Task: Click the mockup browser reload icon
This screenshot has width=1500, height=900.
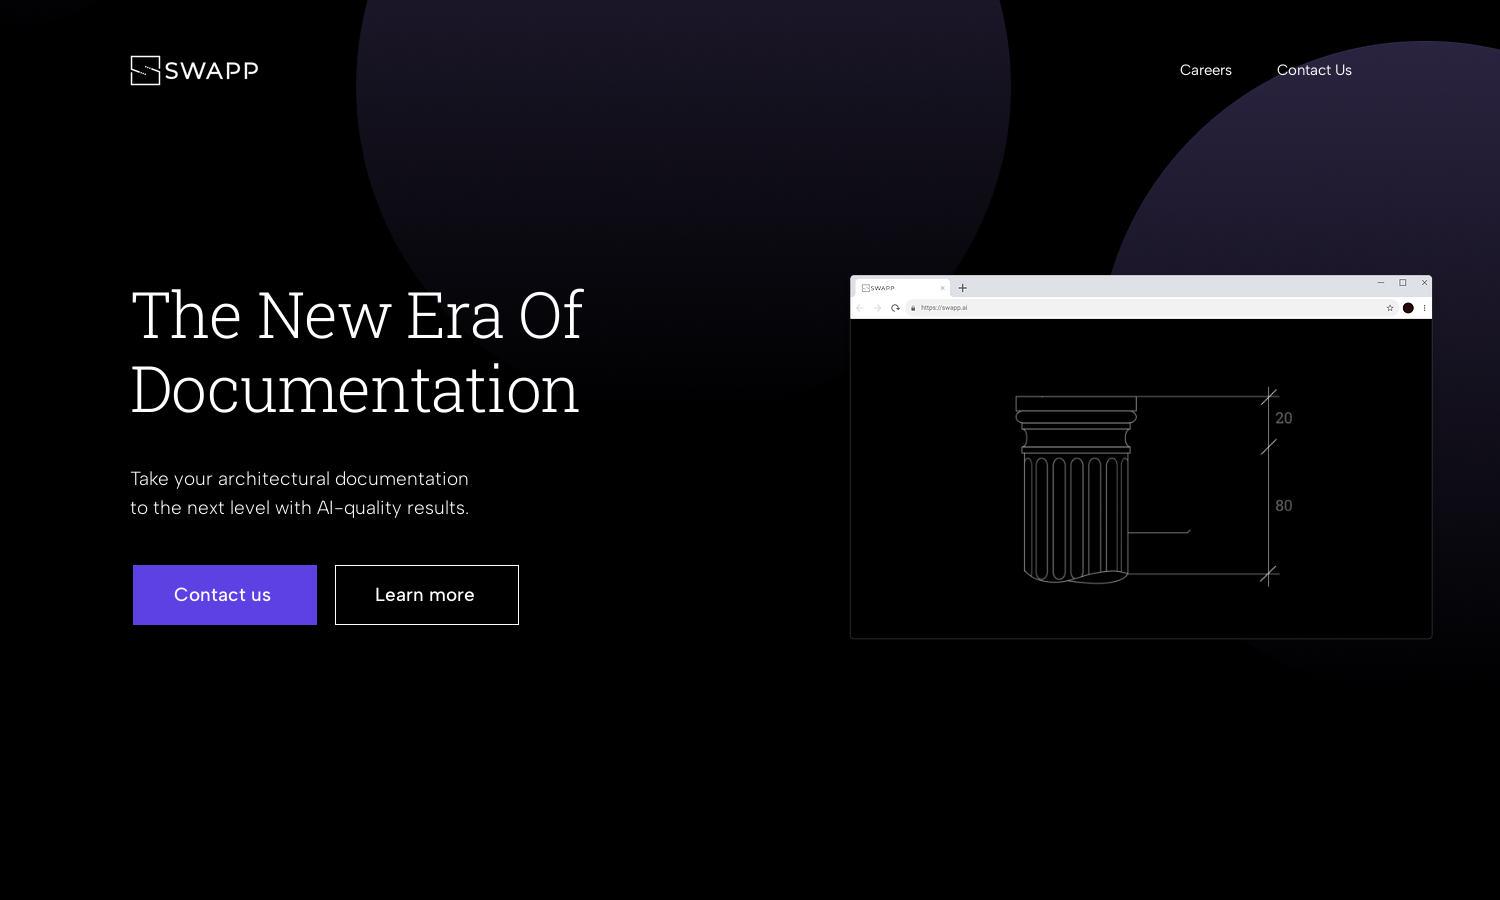Action: click(895, 308)
